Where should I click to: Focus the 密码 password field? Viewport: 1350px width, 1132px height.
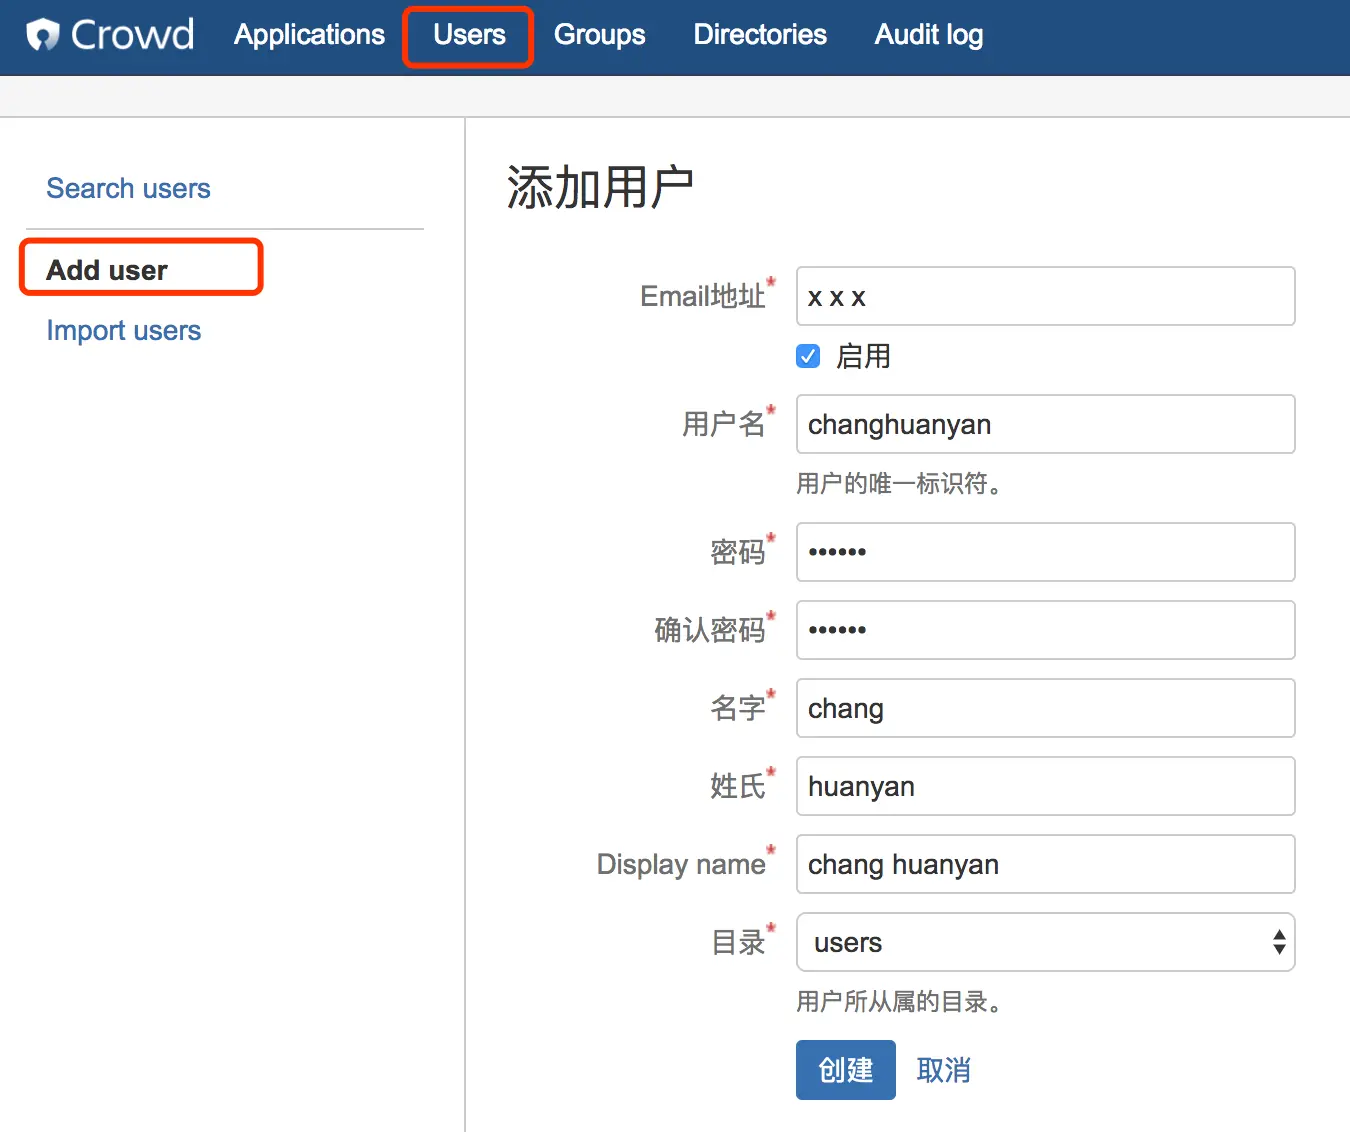[1045, 552]
